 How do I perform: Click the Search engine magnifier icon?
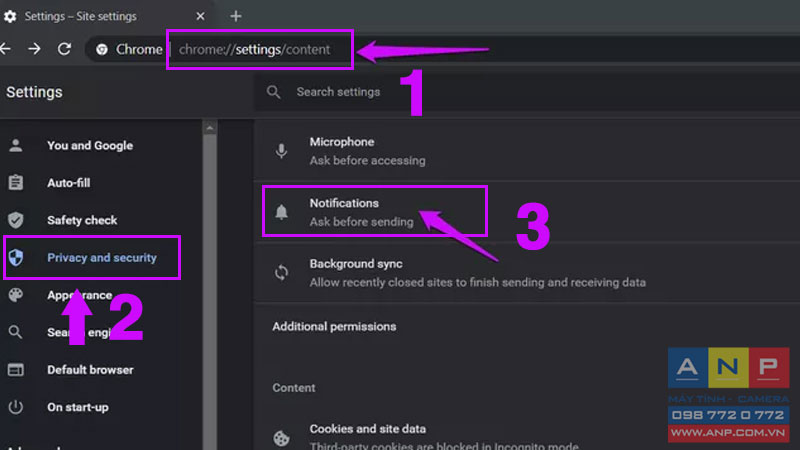(15, 332)
